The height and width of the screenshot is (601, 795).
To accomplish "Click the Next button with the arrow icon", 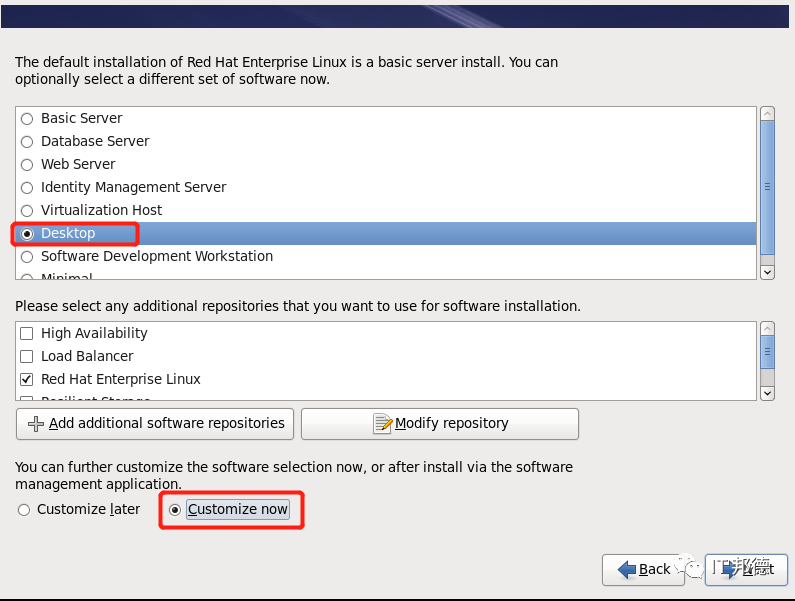I will click(x=746, y=570).
